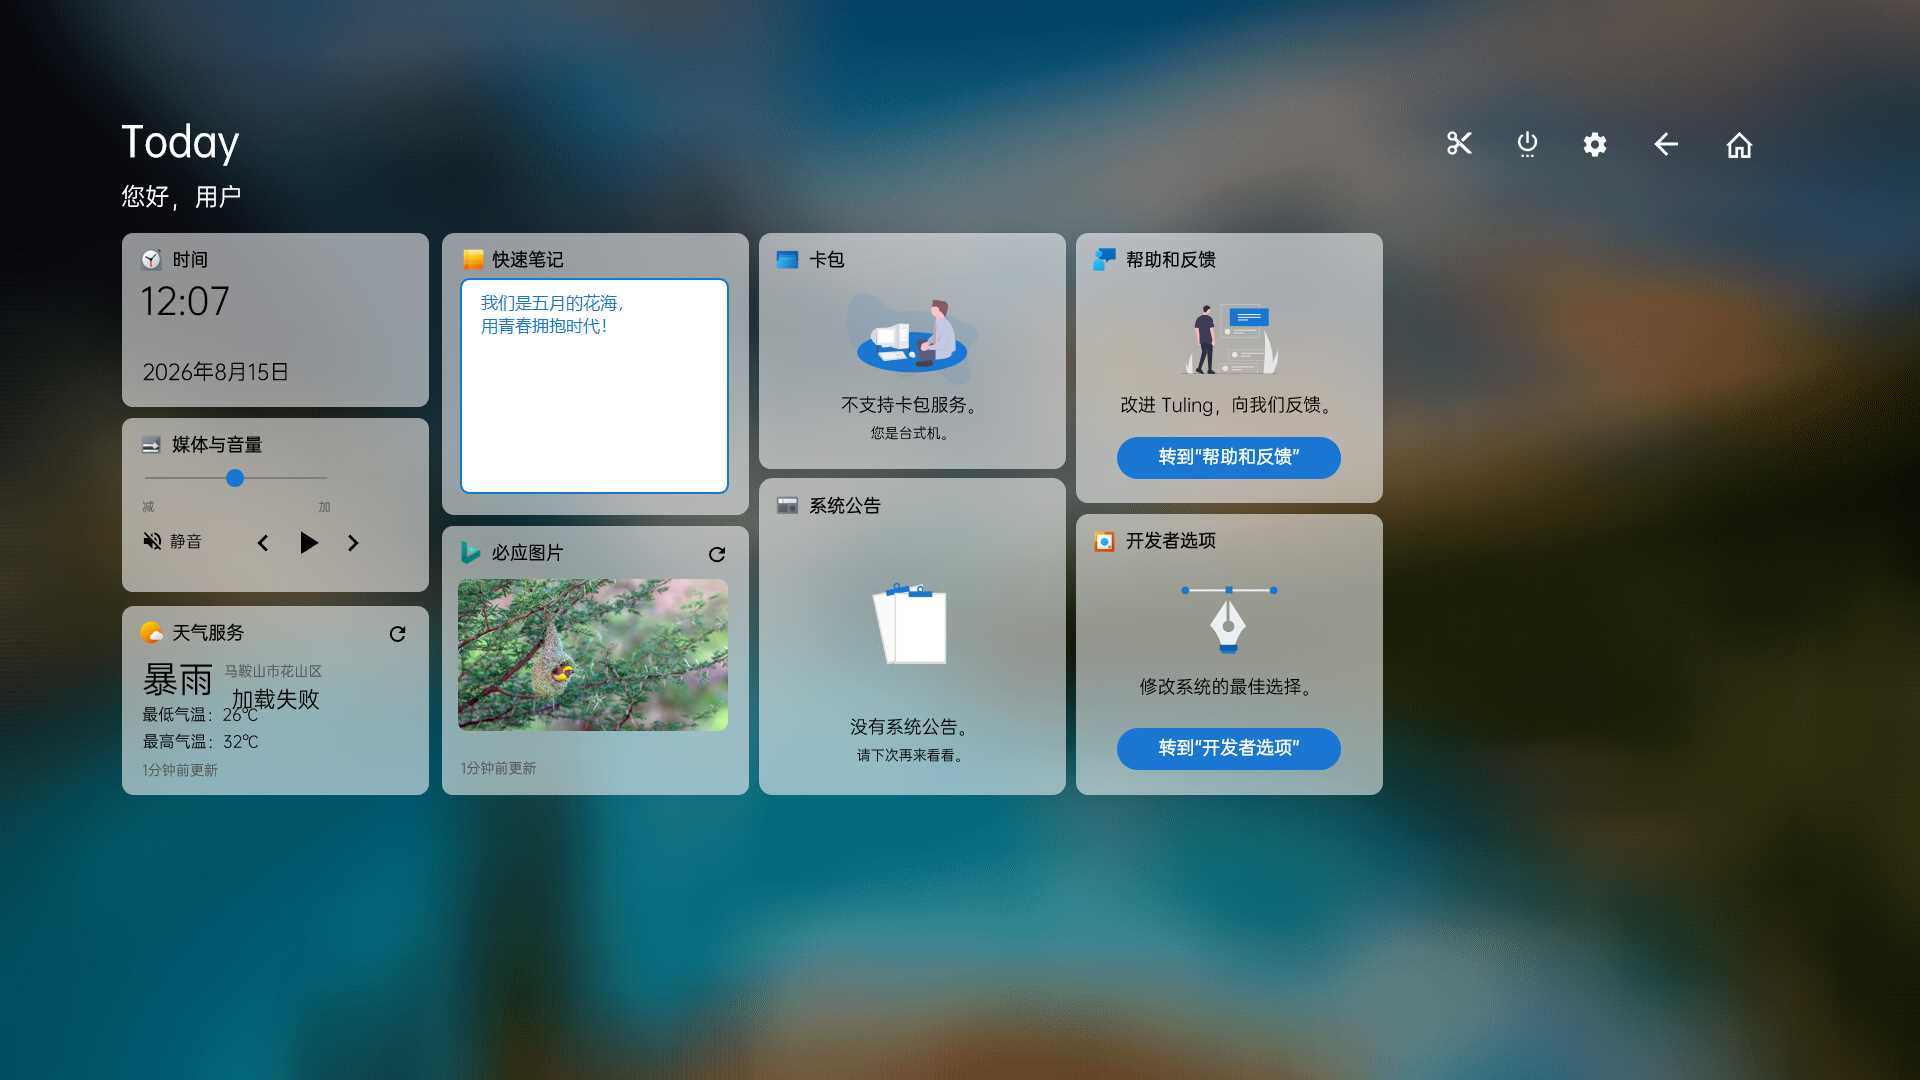Click the 减 volume decrease label

click(x=148, y=507)
